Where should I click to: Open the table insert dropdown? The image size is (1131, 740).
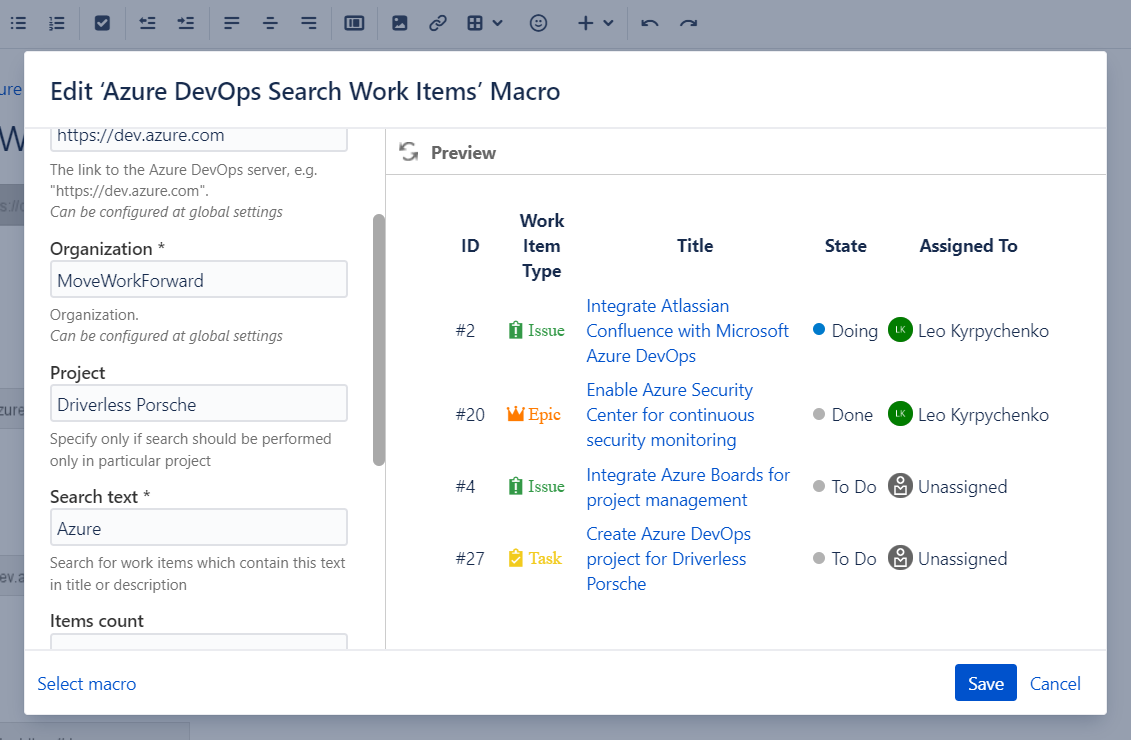(485, 23)
